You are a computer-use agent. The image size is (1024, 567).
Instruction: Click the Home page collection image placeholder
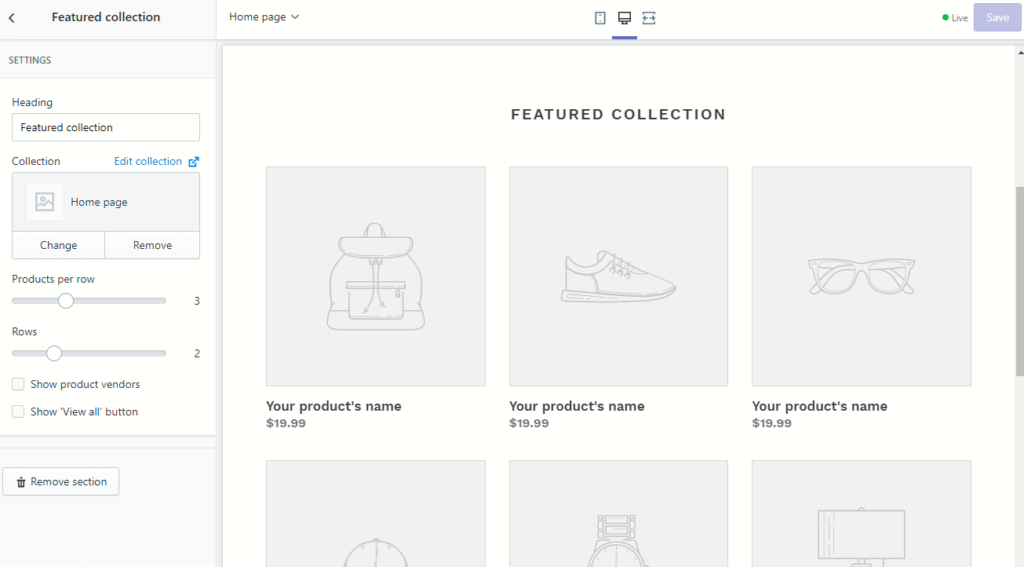click(x=44, y=202)
